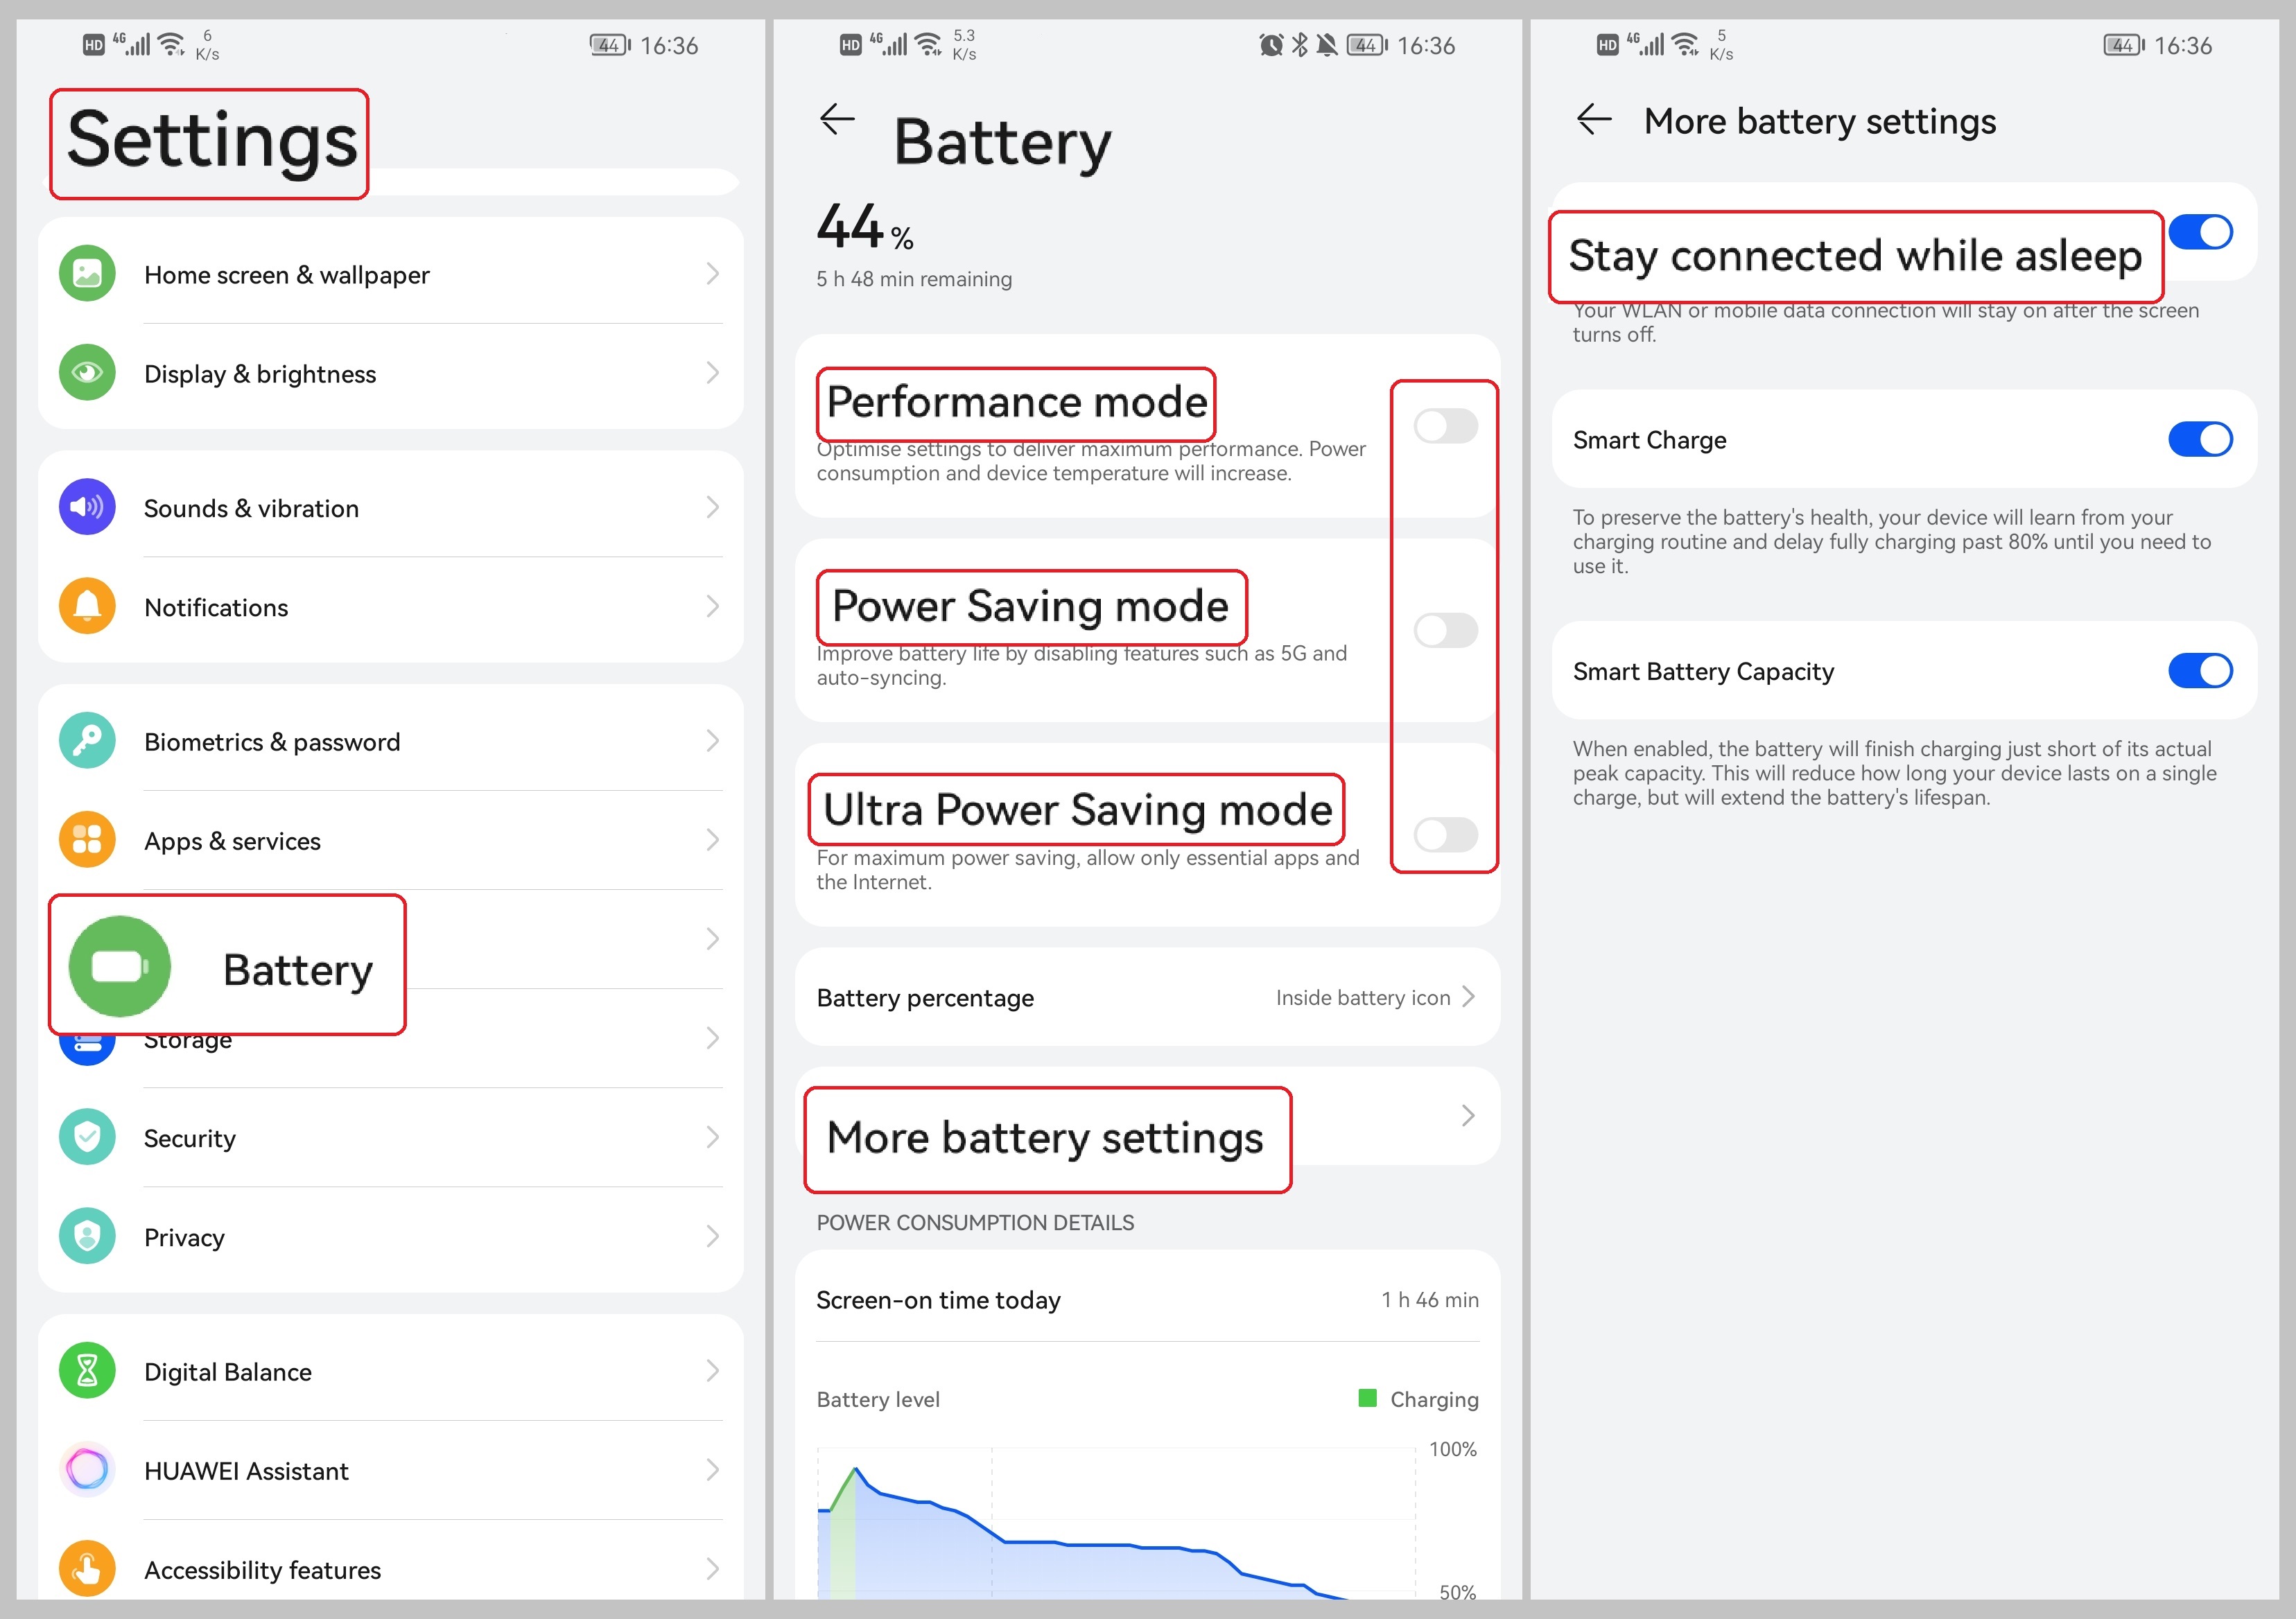Go back from the Battery screen
The height and width of the screenshot is (1619, 2296).
(837, 119)
